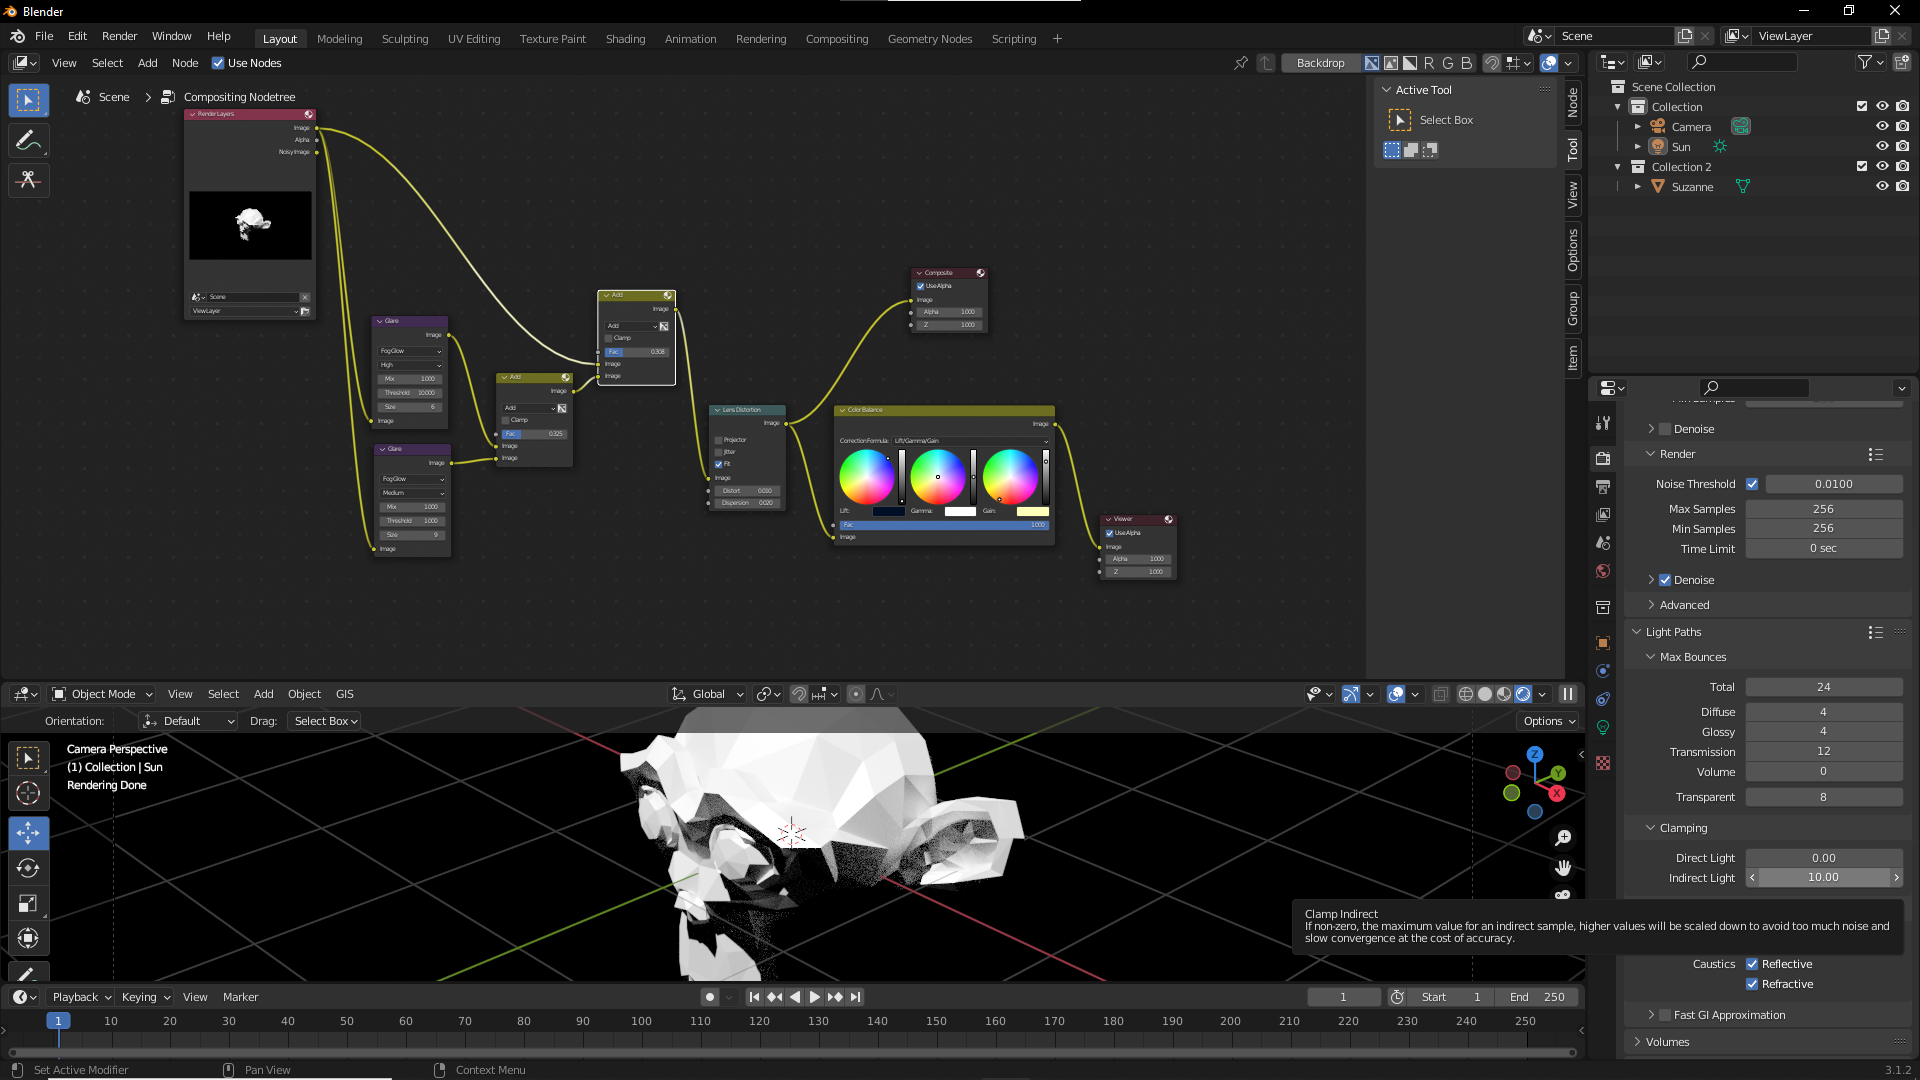1920x1080 pixels.
Task: Activate the Scale tool in viewport
Action: (x=28, y=904)
